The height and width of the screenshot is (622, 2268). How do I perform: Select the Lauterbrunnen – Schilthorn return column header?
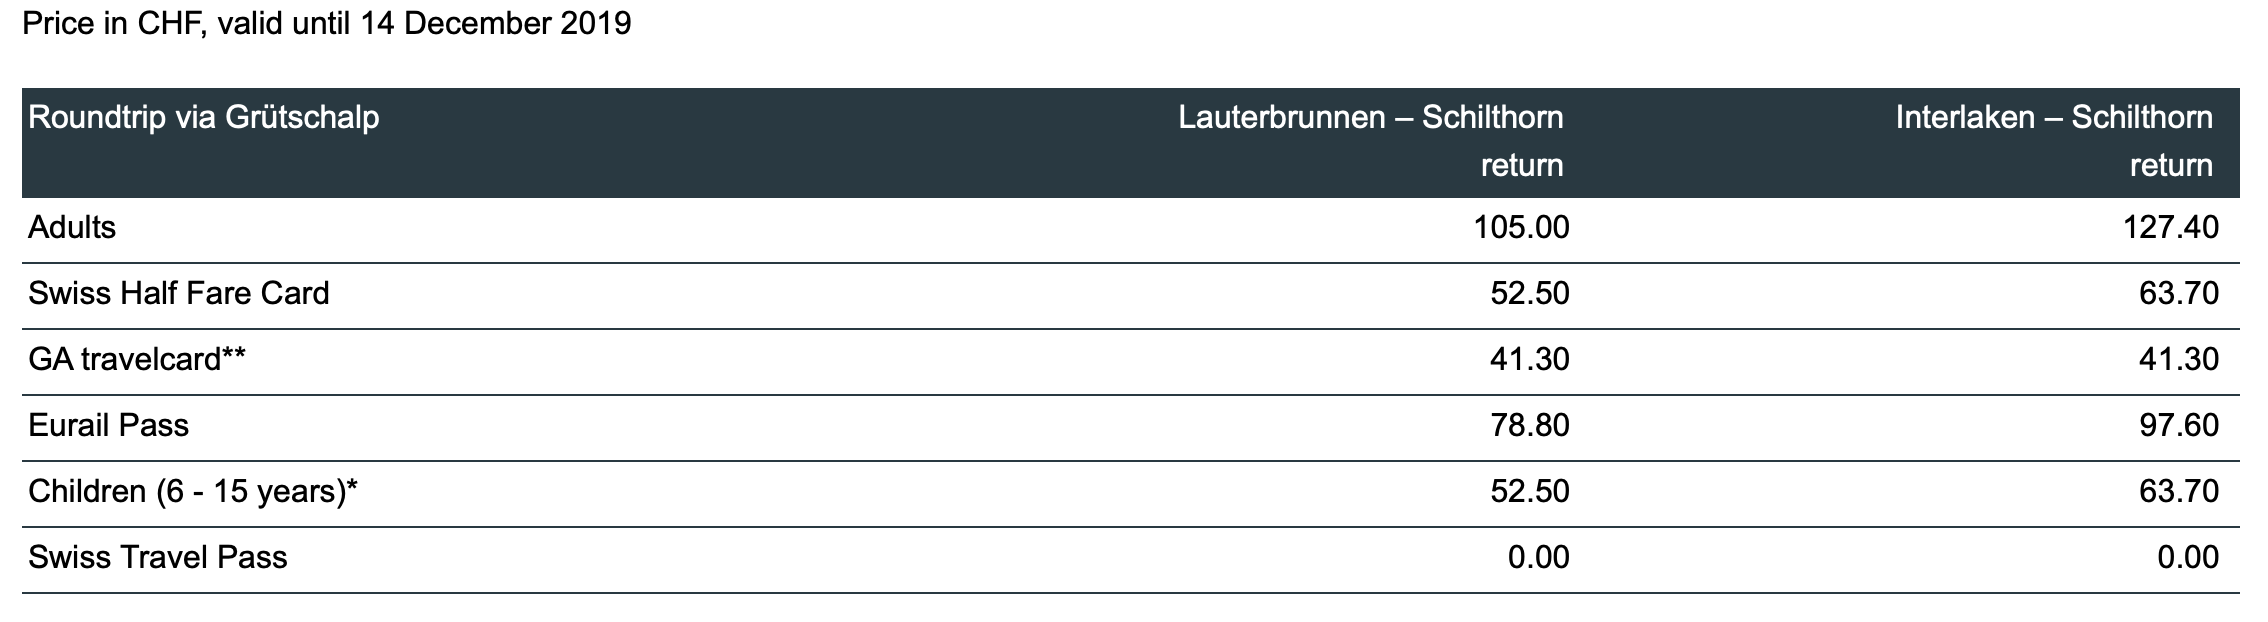coord(1370,141)
